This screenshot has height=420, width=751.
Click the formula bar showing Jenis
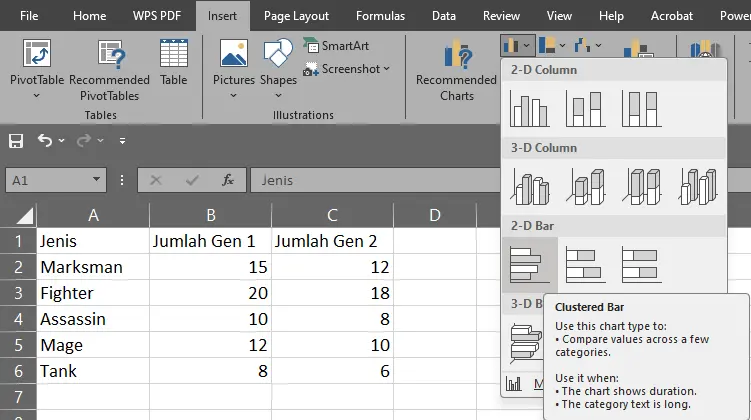pos(376,181)
